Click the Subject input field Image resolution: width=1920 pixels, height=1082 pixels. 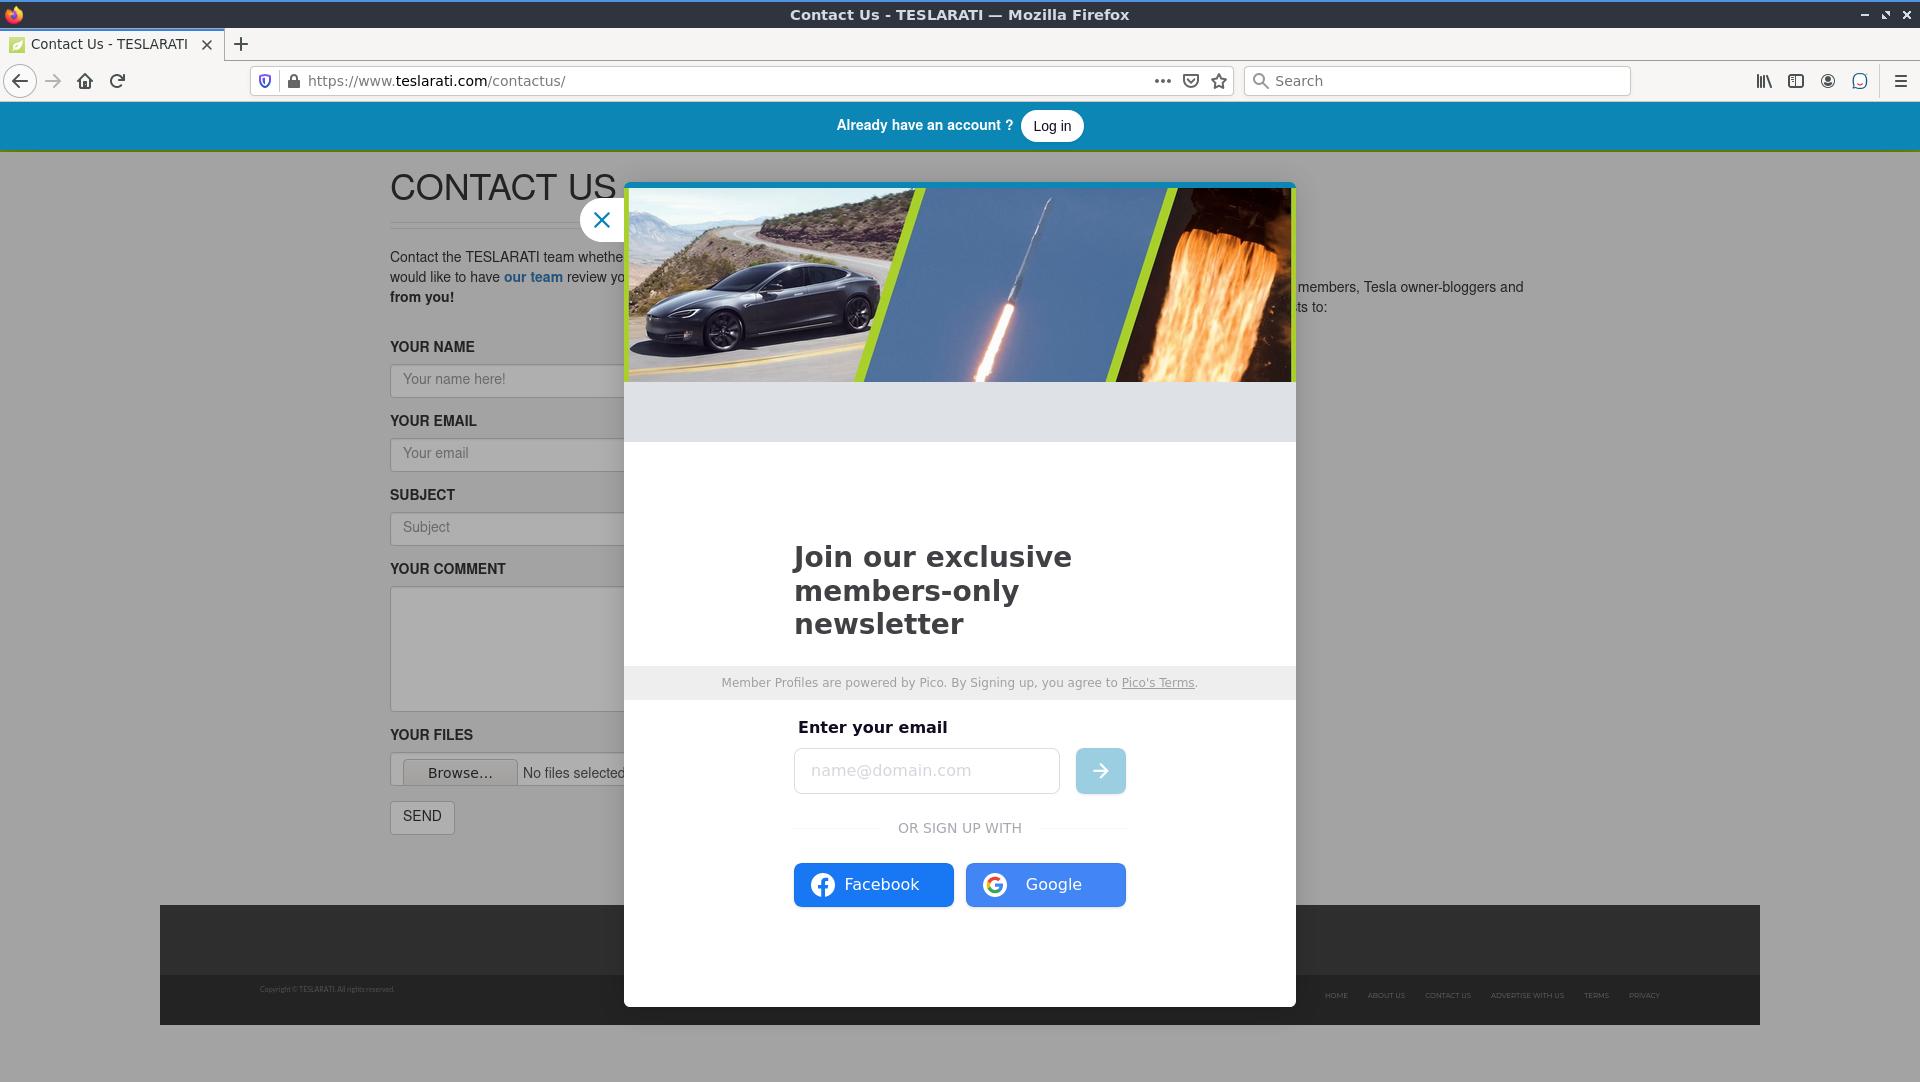click(507, 528)
